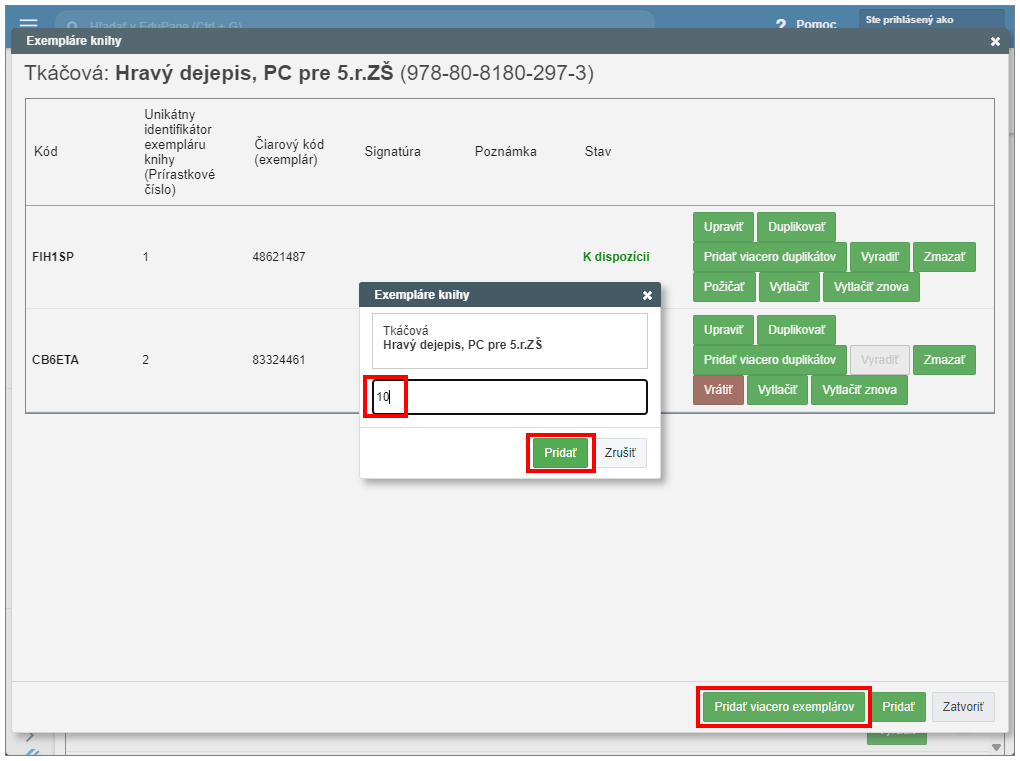The height and width of the screenshot is (761, 1020).
Task: Close the main Exempláre knihy dialog with X
Action: coord(995,42)
